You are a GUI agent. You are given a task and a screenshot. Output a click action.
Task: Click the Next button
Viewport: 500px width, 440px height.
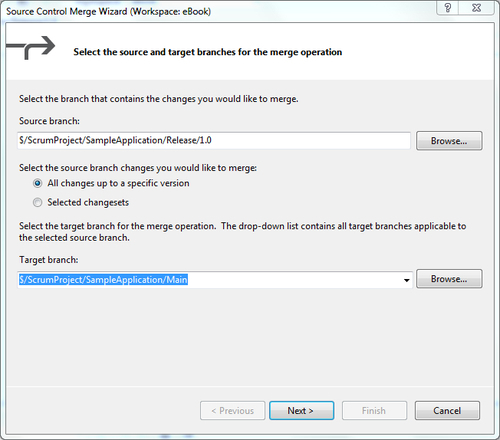[x=301, y=410]
